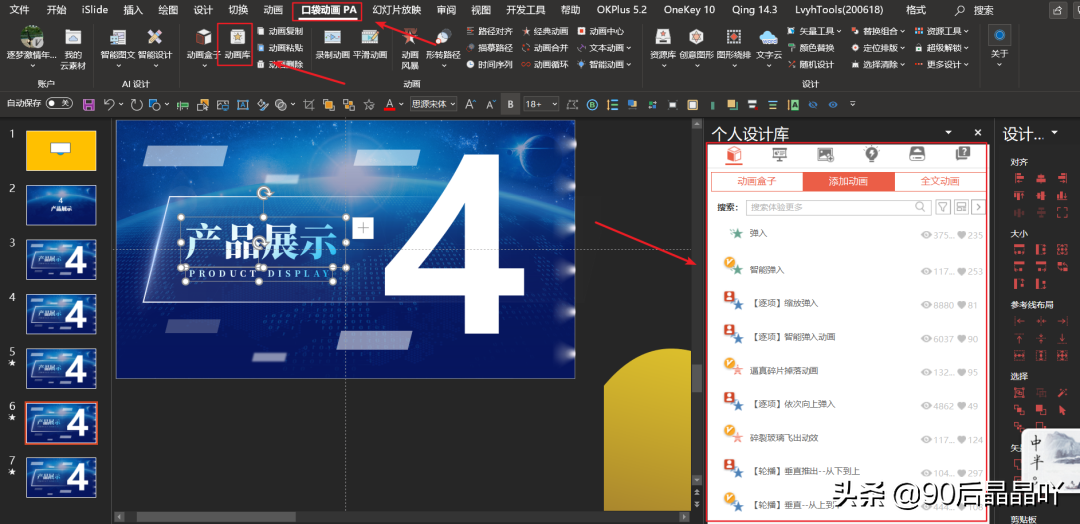Expand the 18+ font size dropdown
The height and width of the screenshot is (524, 1080).
coord(541,105)
